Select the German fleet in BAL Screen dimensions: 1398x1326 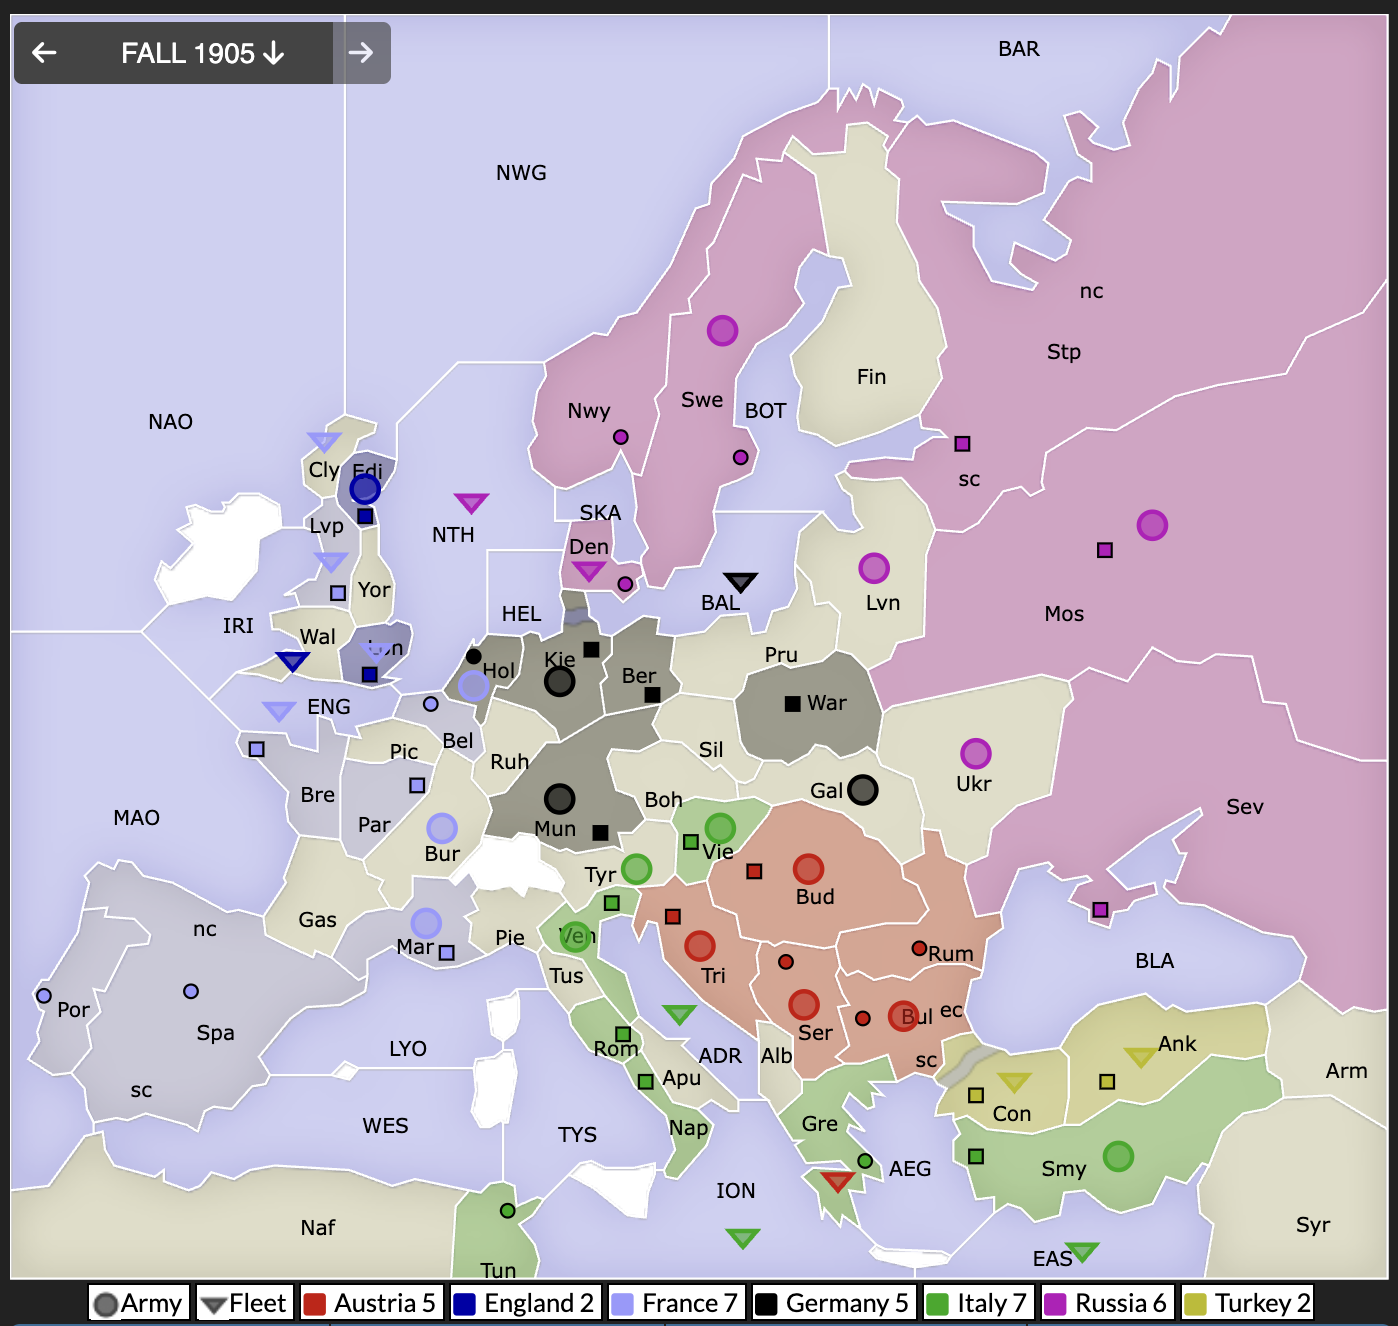tap(740, 582)
